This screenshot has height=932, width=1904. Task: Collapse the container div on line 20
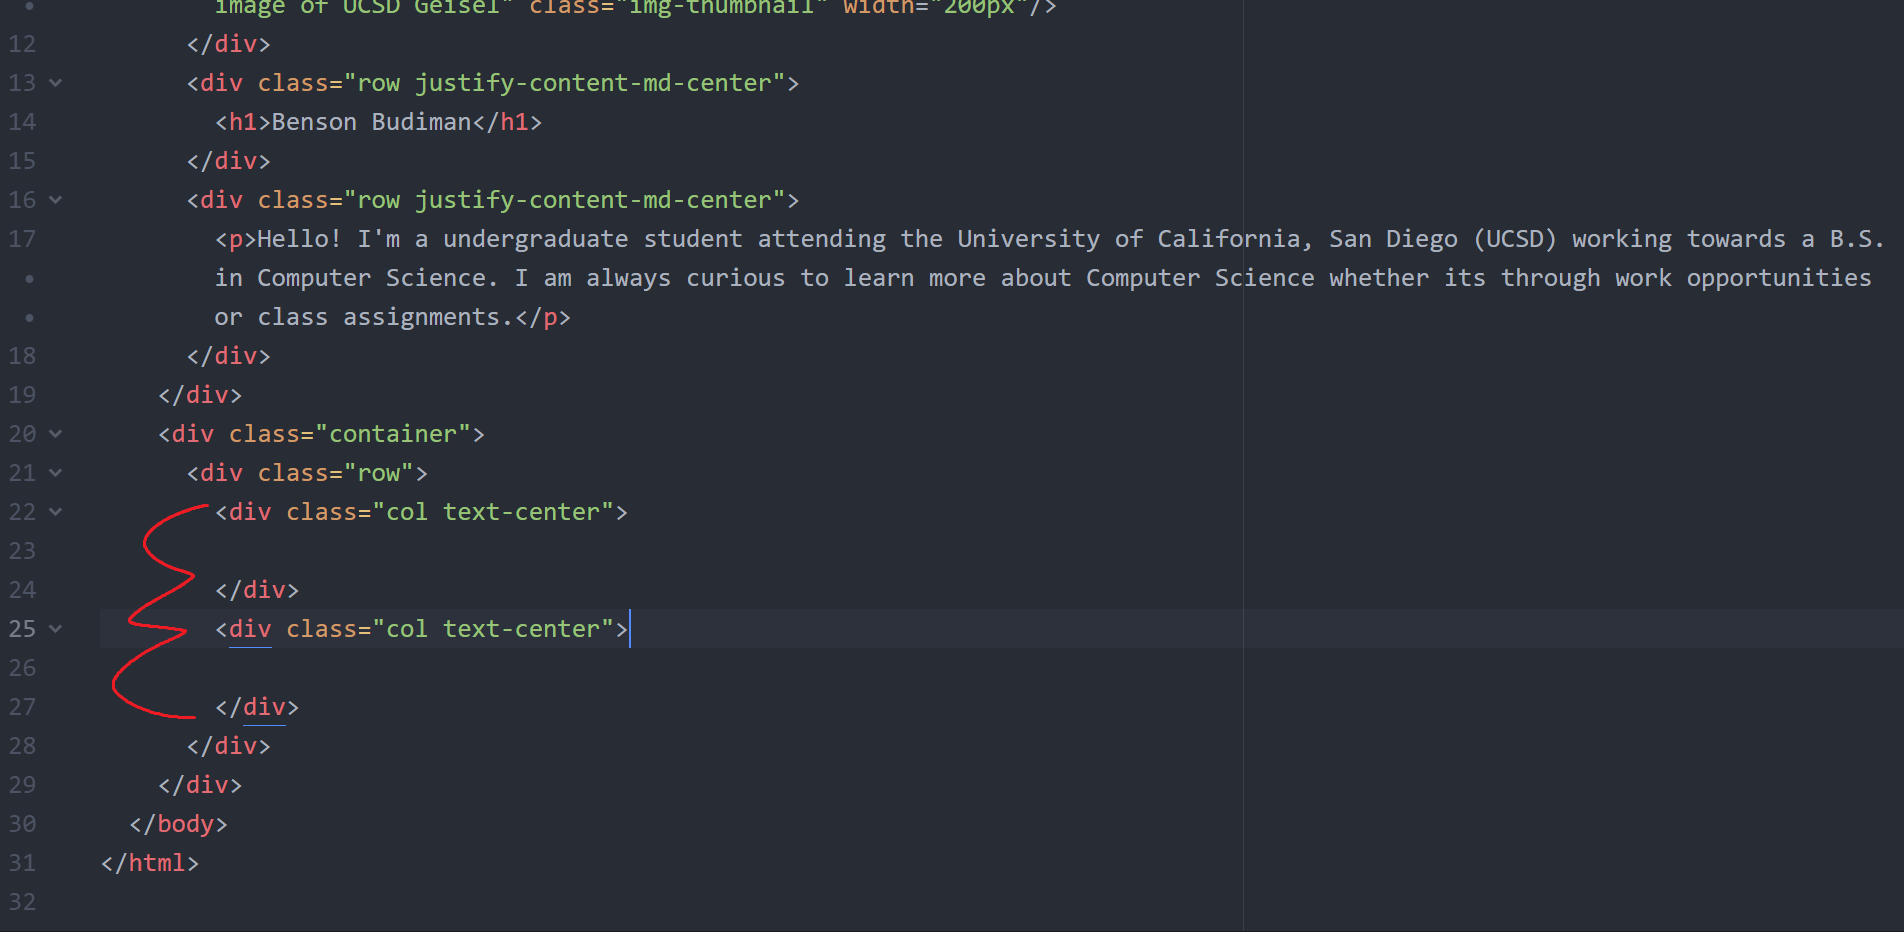pyautogui.click(x=56, y=434)
